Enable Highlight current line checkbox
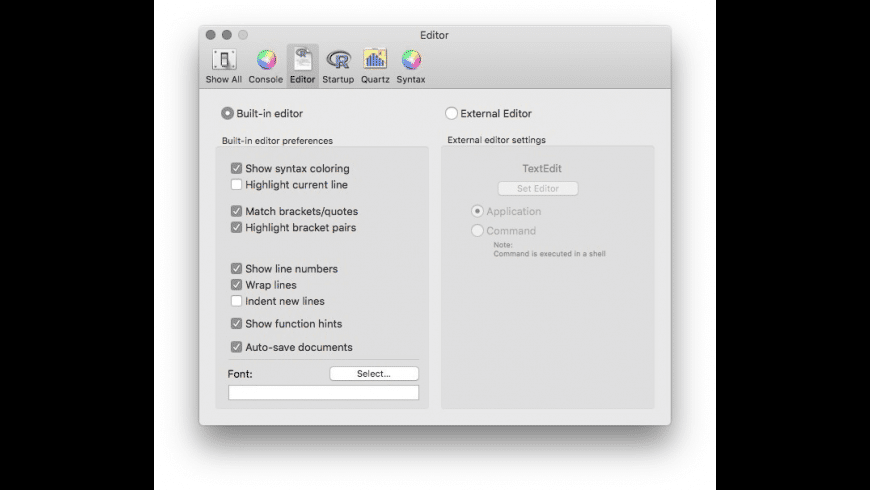 coord(236,184)
